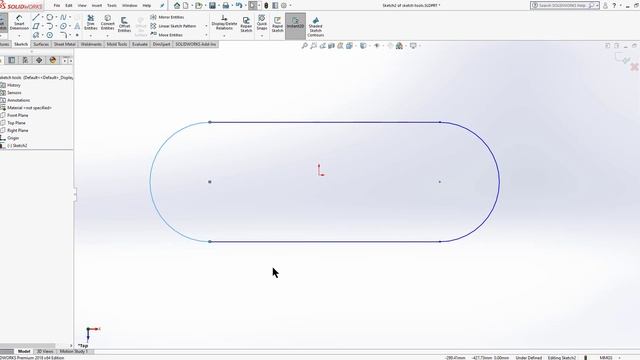Select the Circle sketch tool
The width and height of the screenshot is (640, 360).
(x=49, y=17)
